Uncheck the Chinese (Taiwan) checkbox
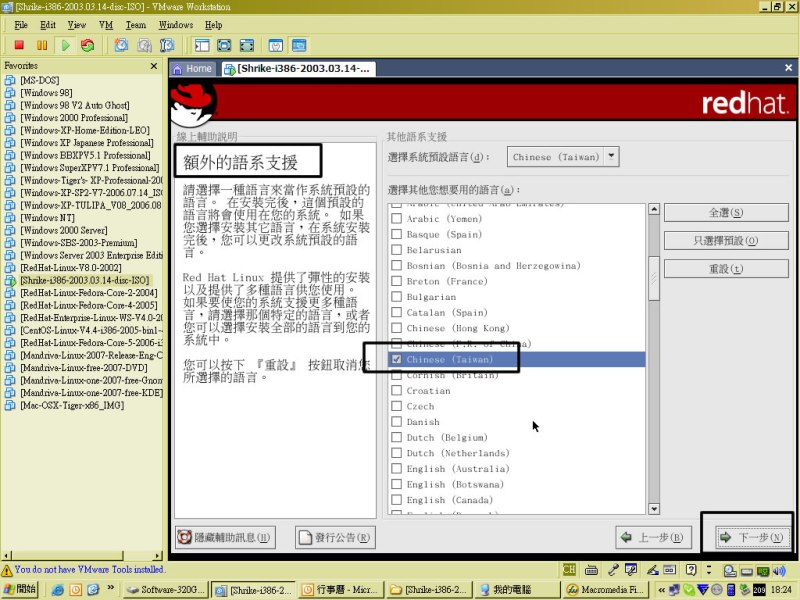The image size is (800, 600). click(x=396, y=359)
